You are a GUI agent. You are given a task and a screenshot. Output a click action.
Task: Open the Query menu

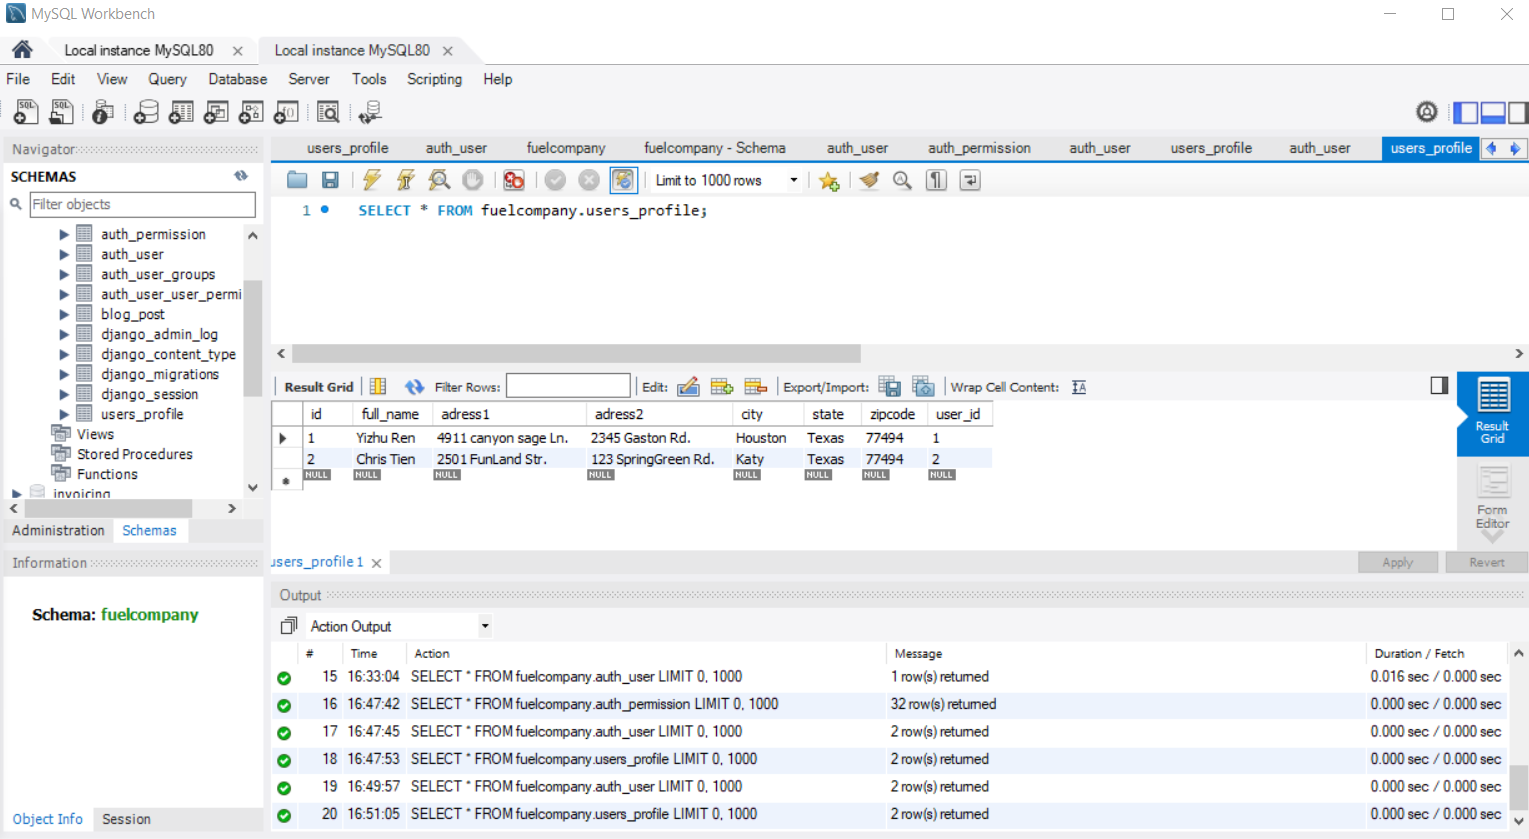pos(167,79)
